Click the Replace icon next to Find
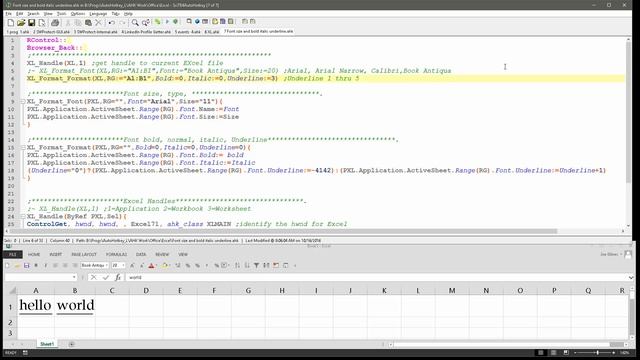Screen dimensions: 640x360 point(145,23)
